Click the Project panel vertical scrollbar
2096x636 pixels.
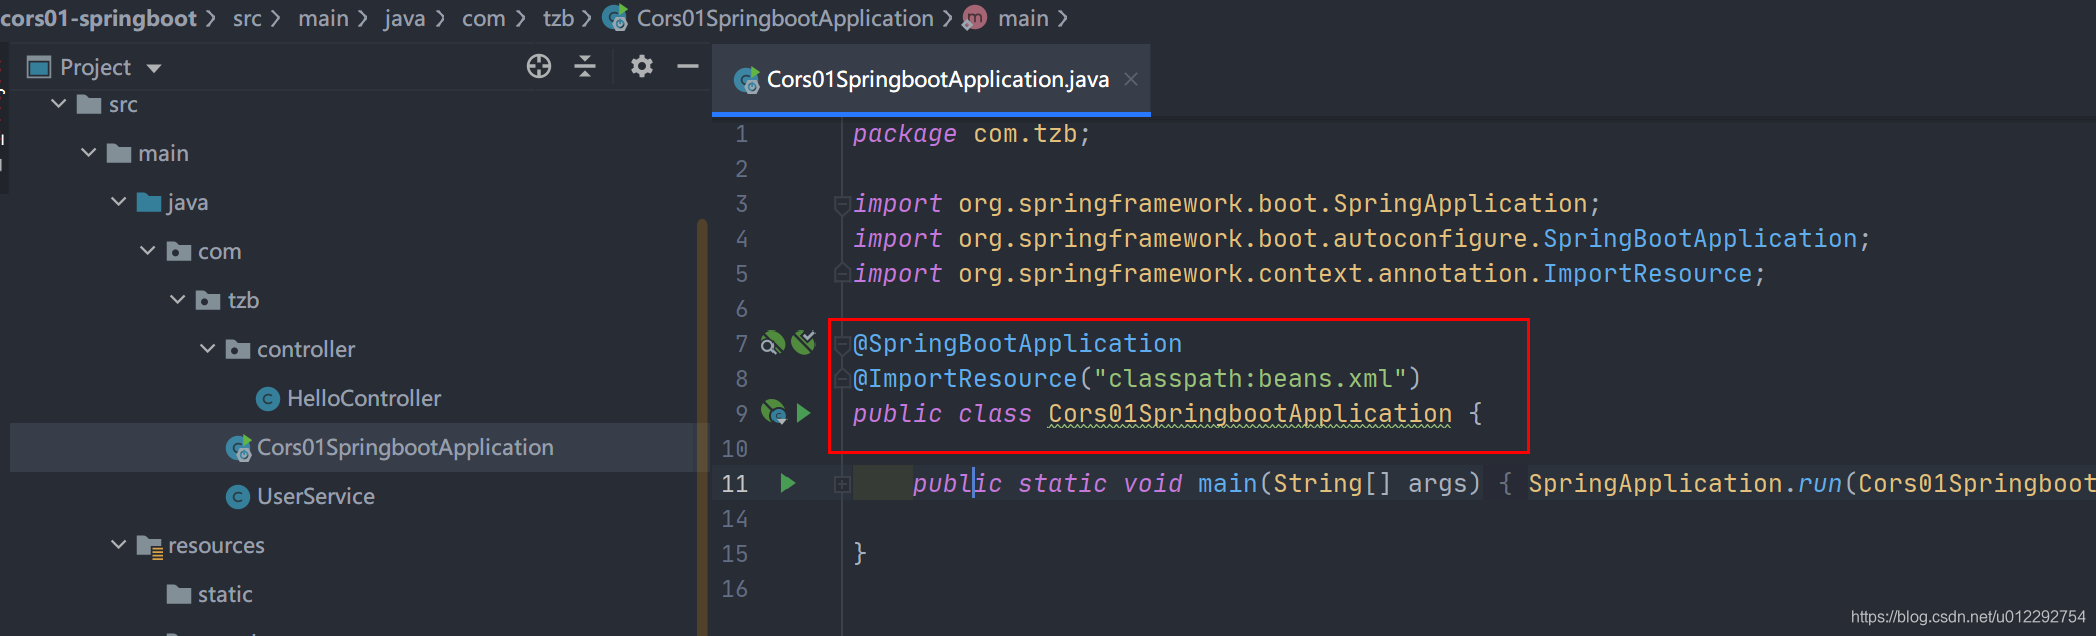point(702,426)
